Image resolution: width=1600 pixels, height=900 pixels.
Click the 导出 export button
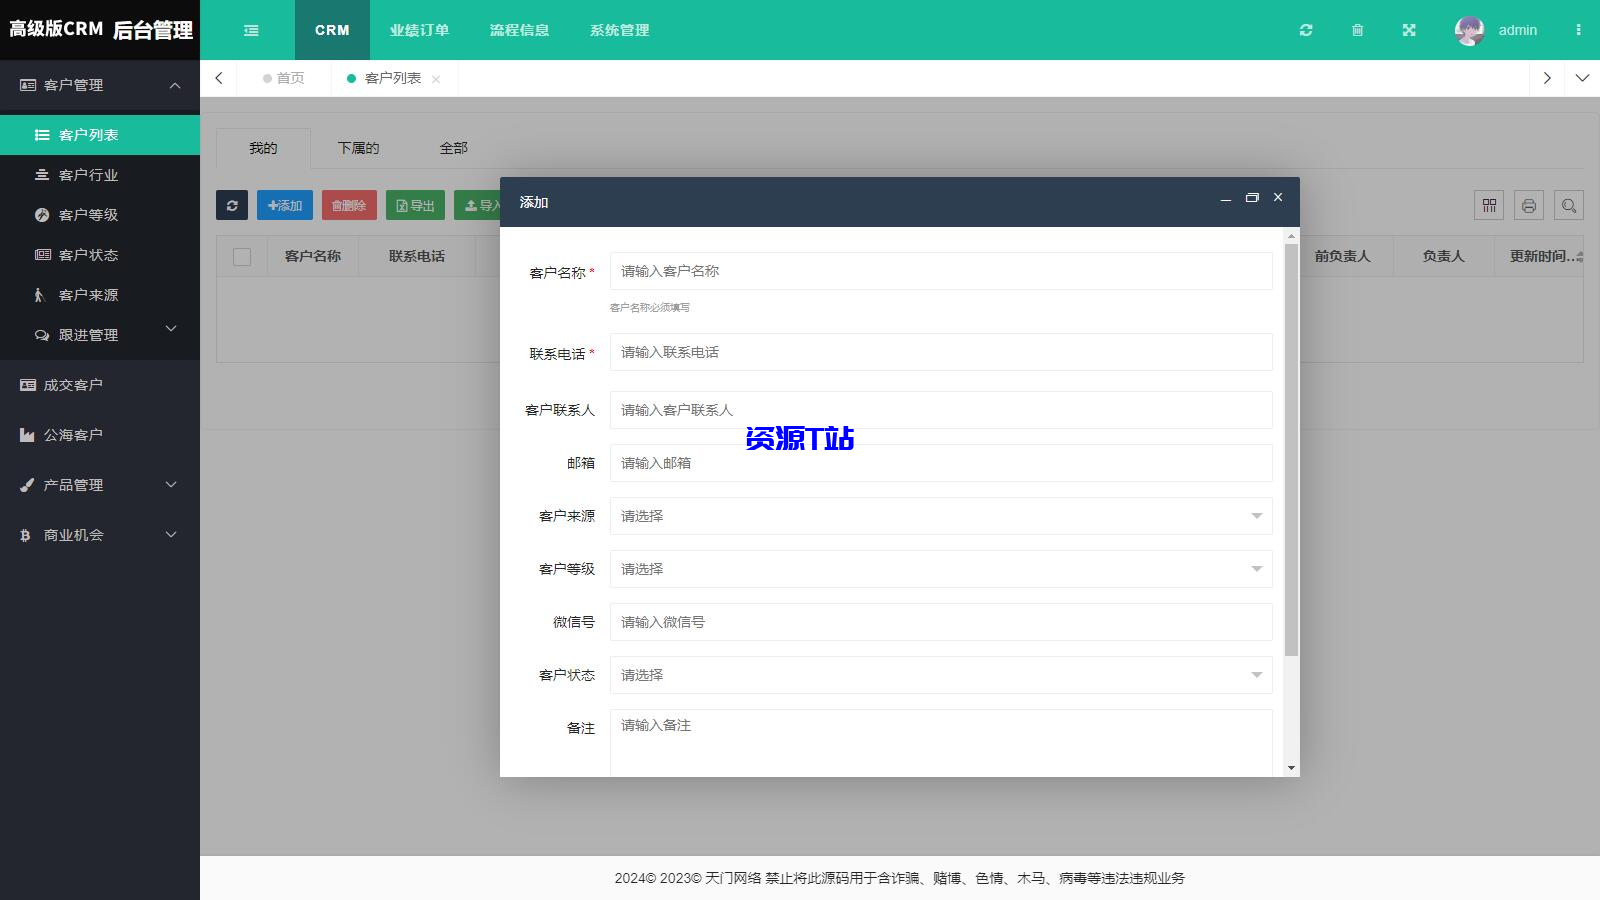[414, 205]
